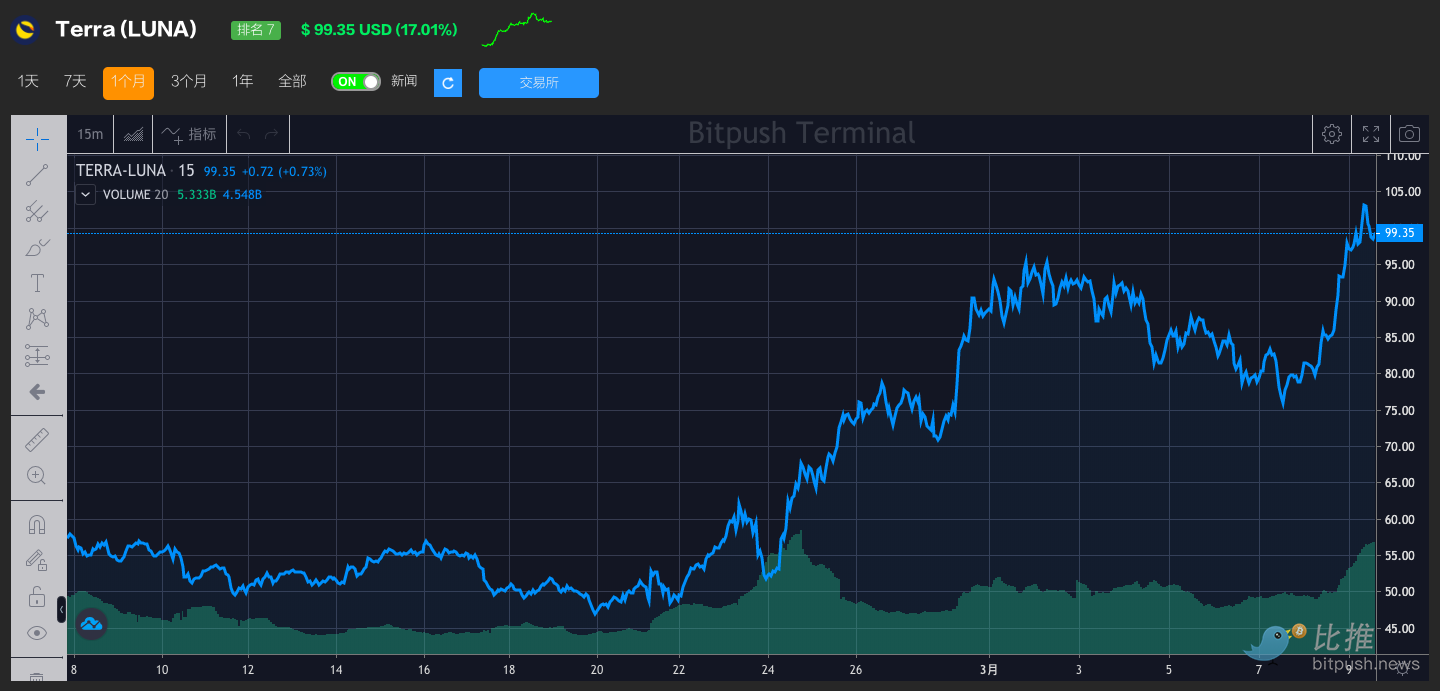Viewport: 1440px width, 691px height.
Task: Open the 指标 indicators menu
Action: pos(189,134)
